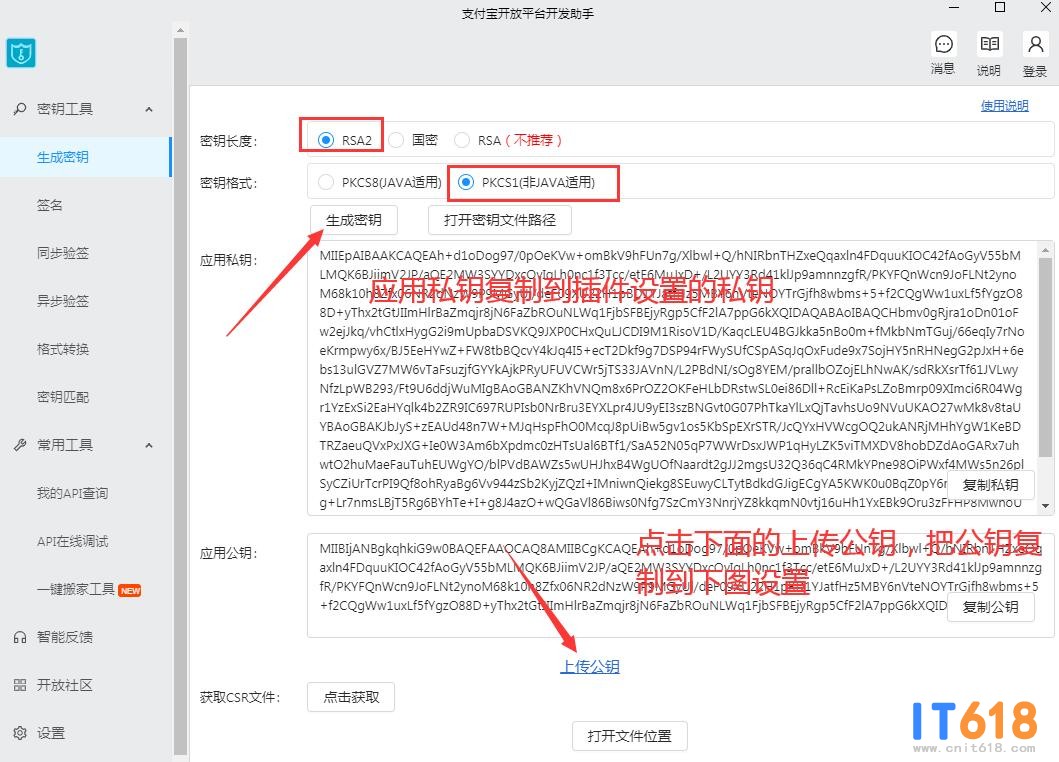This screenshot has width=1059, height=762.
Task: Click the 密钥工具 key icon
Action: click(20, 109)
